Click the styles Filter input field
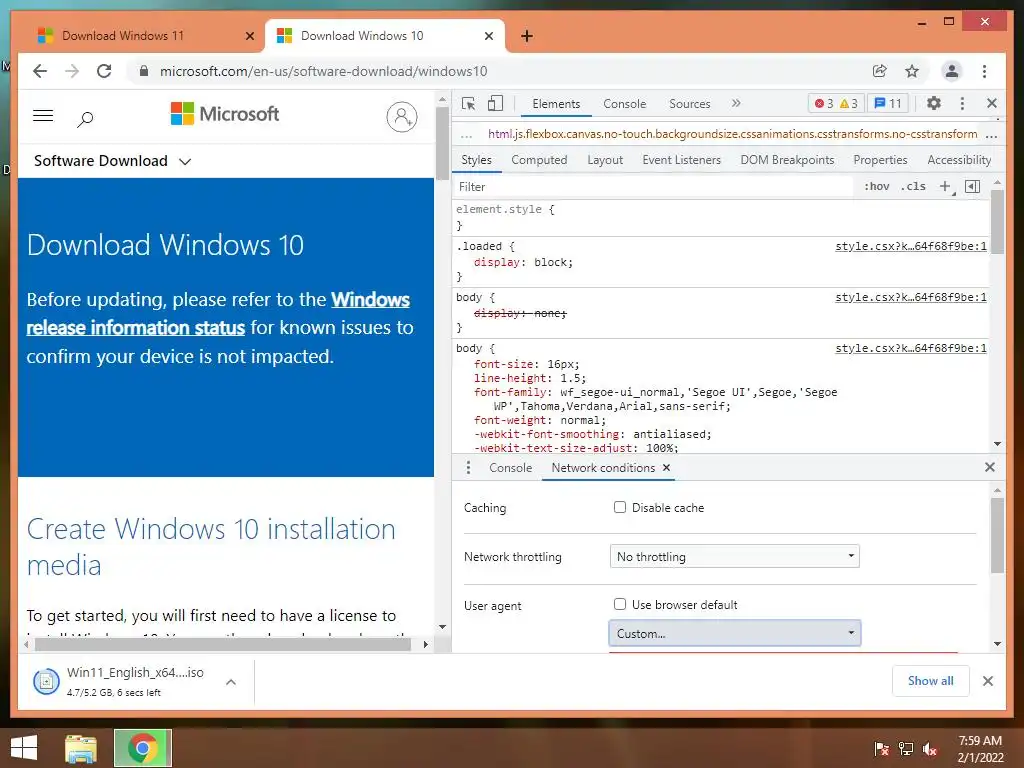 653,187
